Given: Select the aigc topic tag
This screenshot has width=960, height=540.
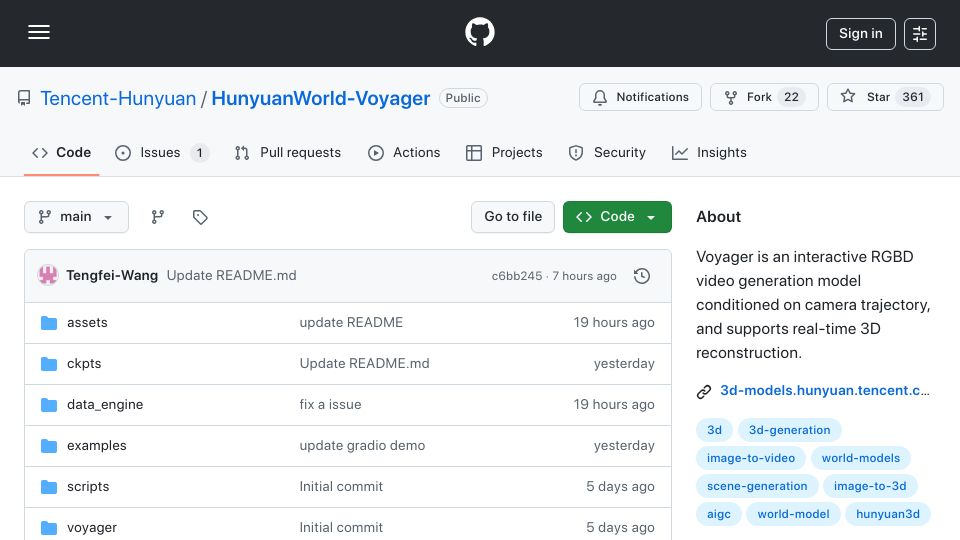Looking at the screenshot, I should 719,514.
